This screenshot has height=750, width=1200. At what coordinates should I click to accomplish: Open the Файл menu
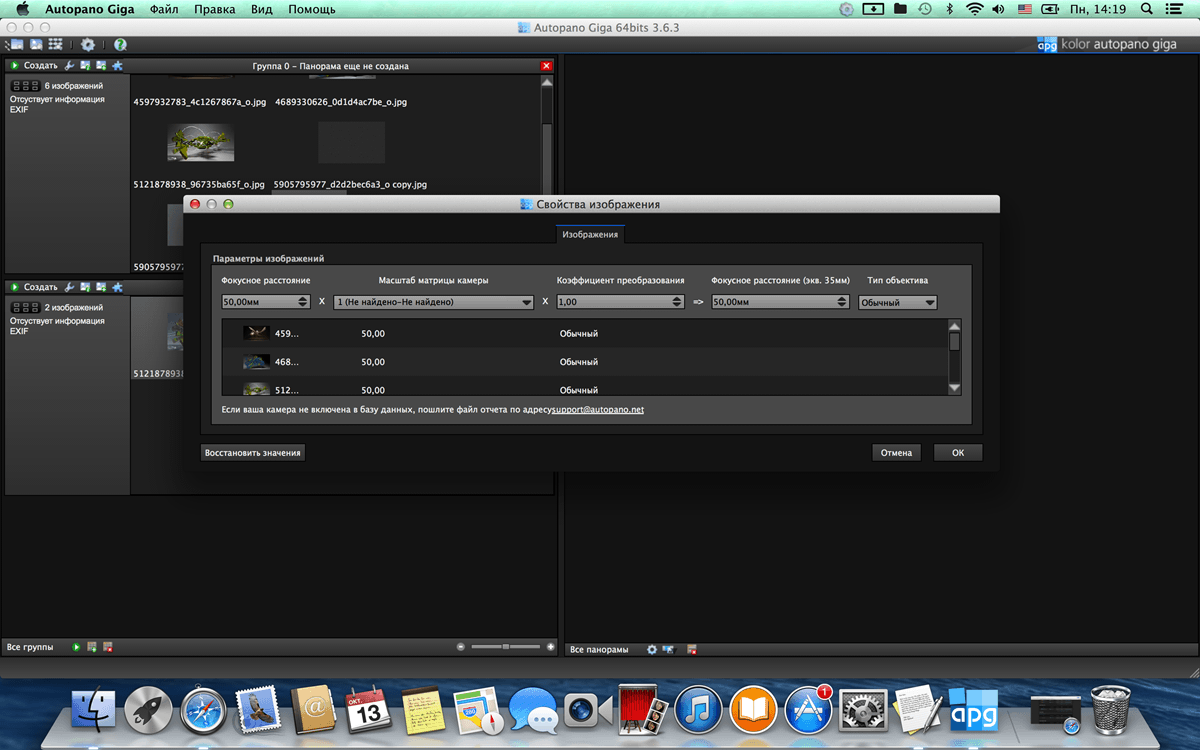pyautogui.click(x=165, y=9)
